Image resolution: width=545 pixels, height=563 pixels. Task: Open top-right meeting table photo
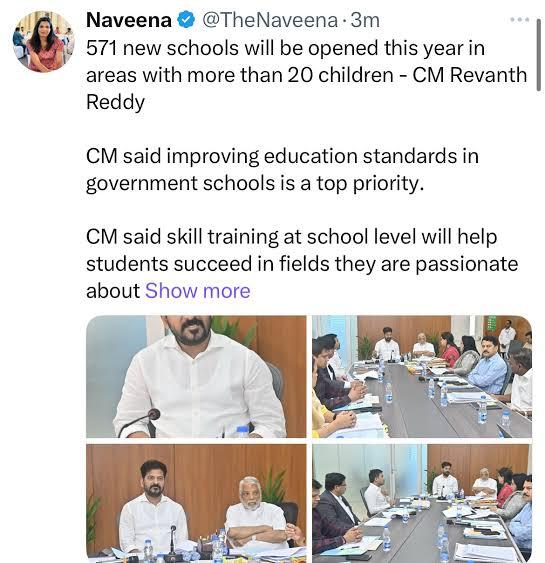click(422, 377)
